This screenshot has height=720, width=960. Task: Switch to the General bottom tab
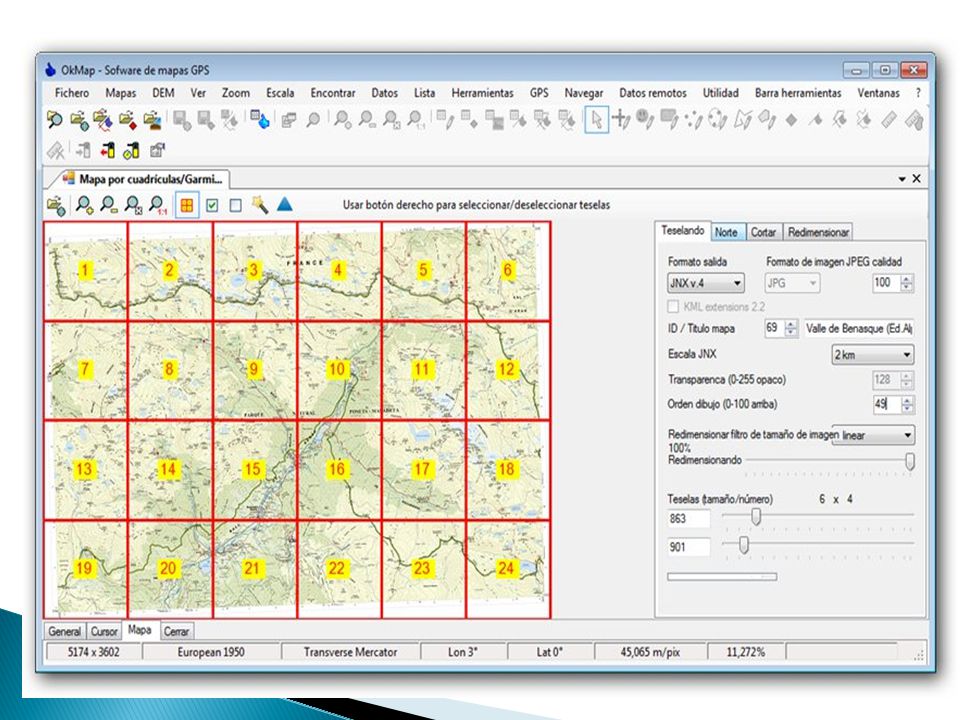pos(64,631)
